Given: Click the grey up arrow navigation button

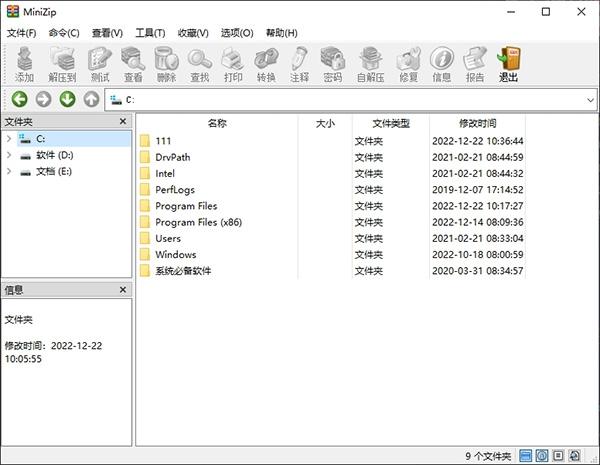Looking at the screenshot, I should (x=91, y=100).
